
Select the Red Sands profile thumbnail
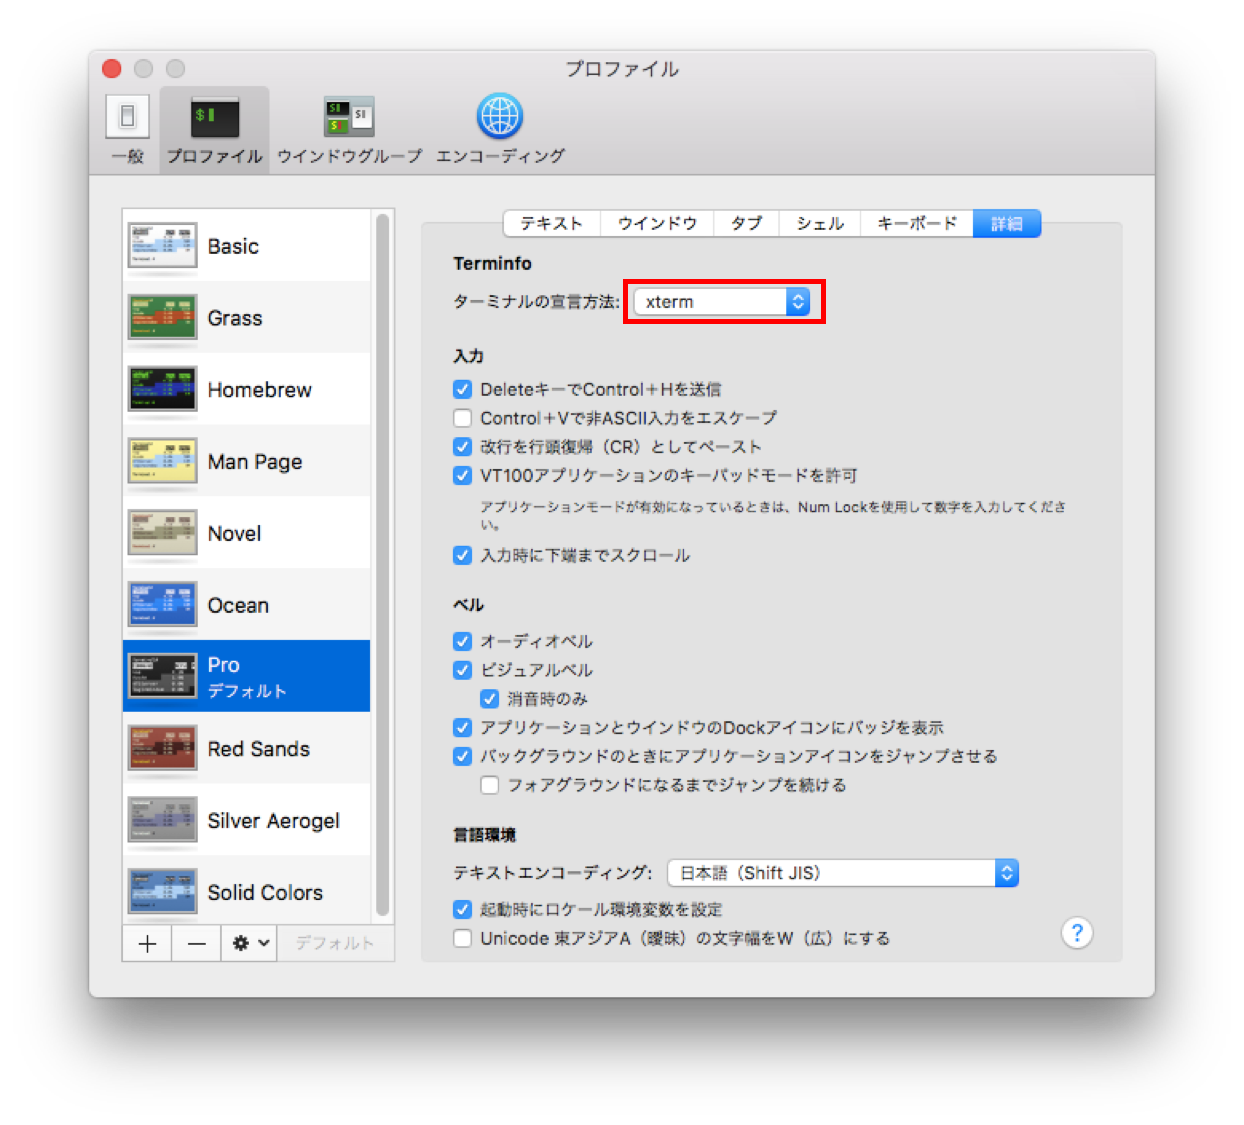[162, 749]
